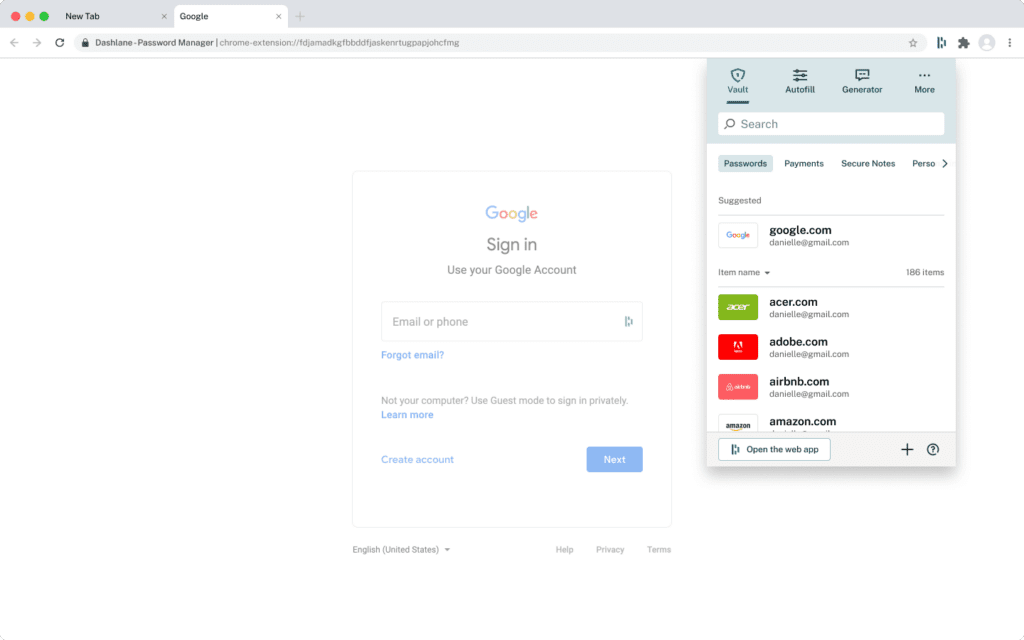Open the password Generator
1024x640 pixels.
coord(861,82)
